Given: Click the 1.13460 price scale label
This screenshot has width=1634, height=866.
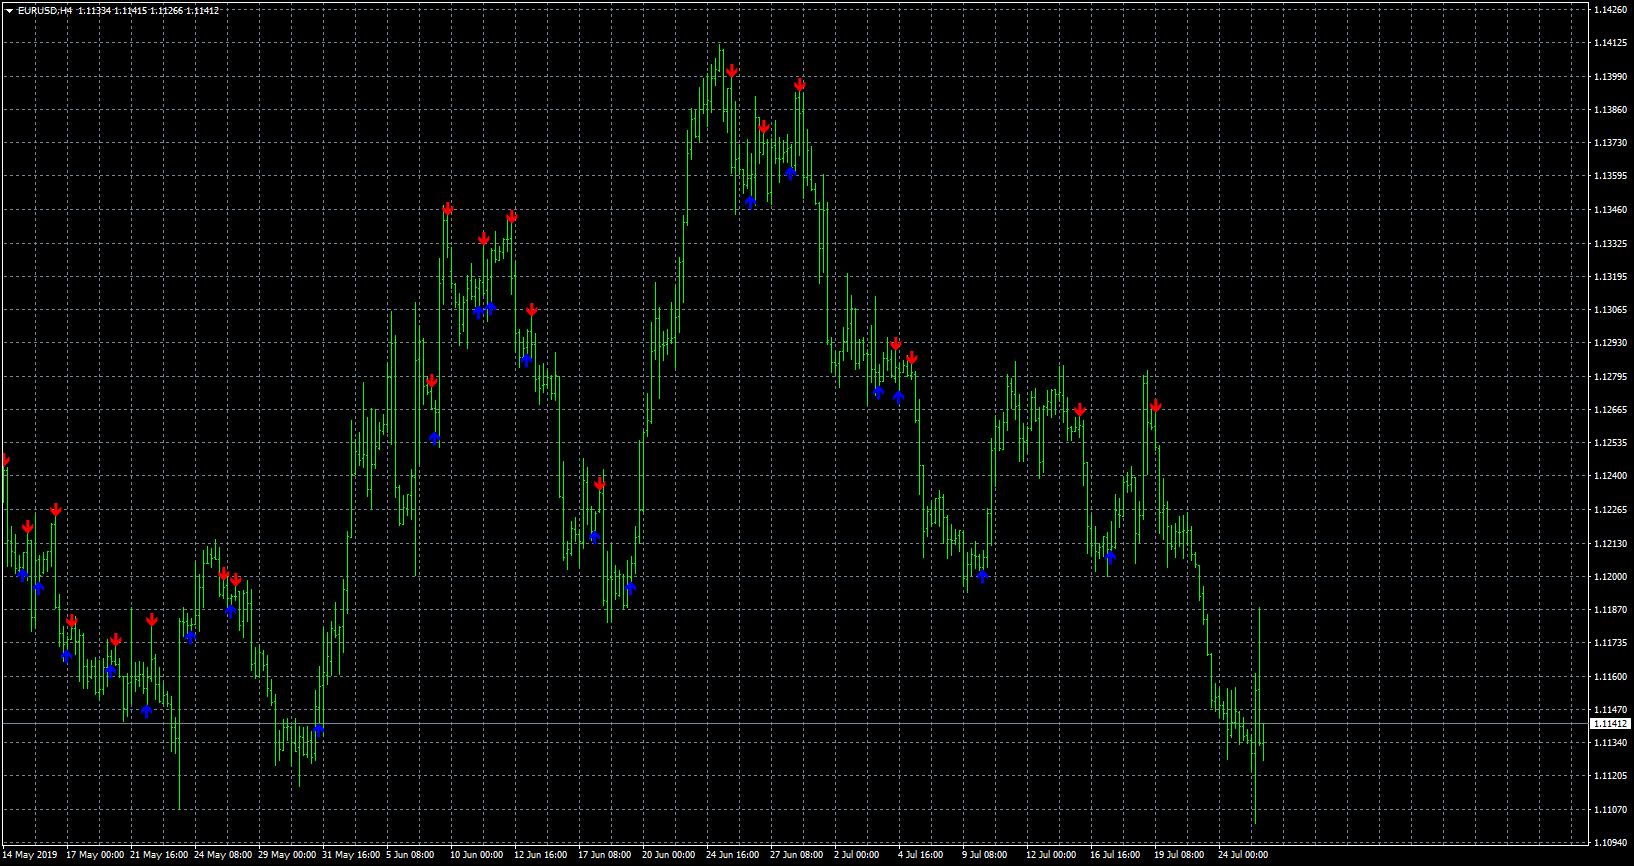Looking at the screenshot, I should 1610,210.
